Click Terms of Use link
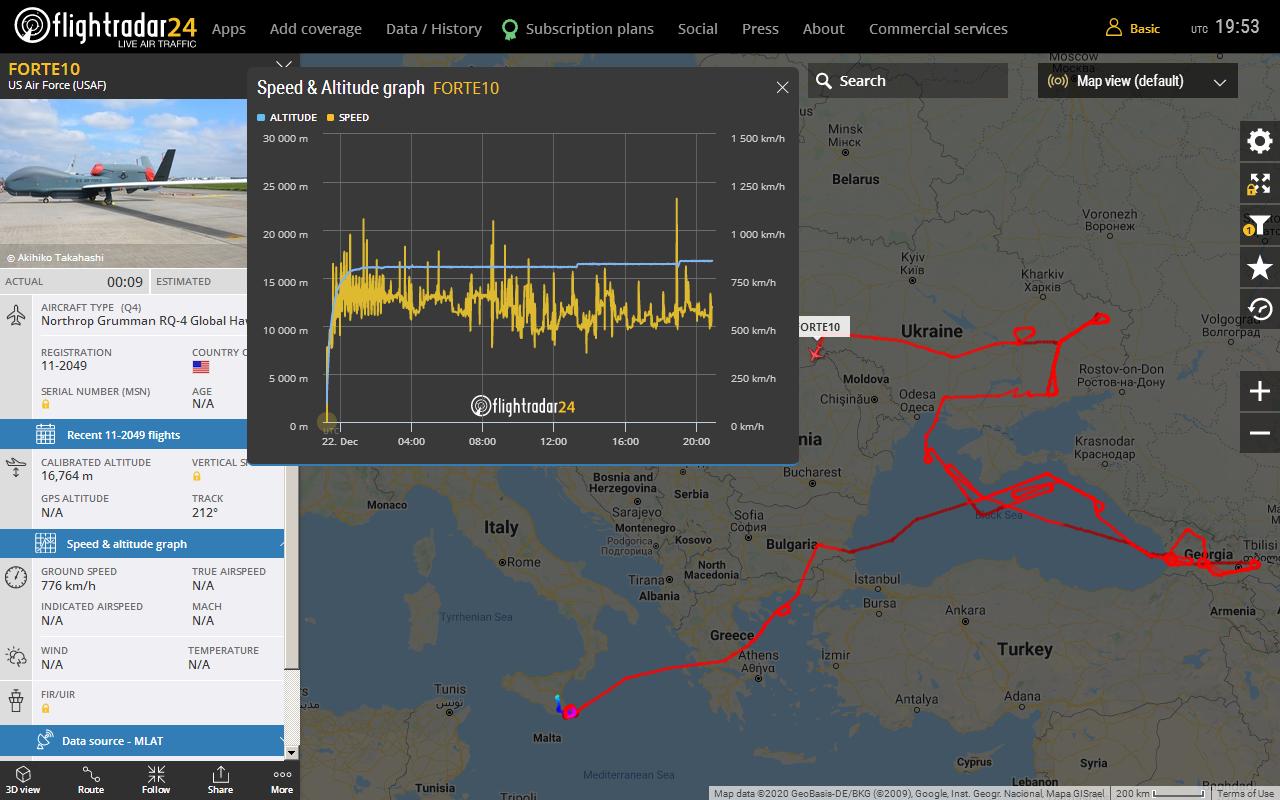 tap(1245, 793)
